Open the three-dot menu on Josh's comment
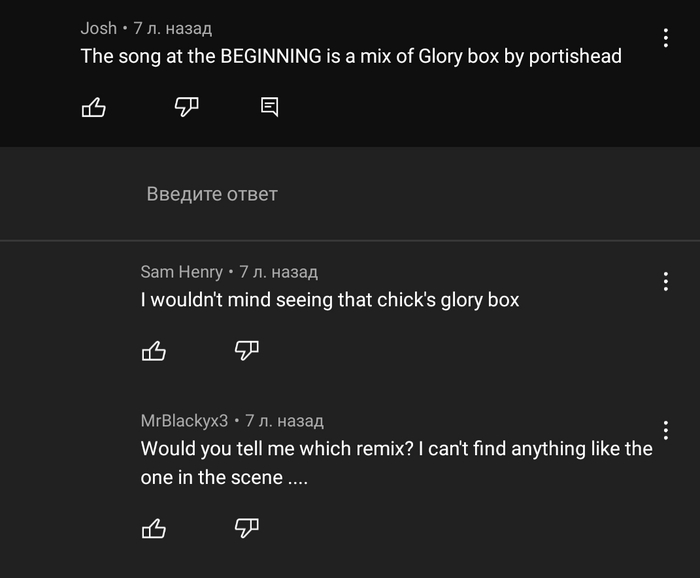 (666, 38)
